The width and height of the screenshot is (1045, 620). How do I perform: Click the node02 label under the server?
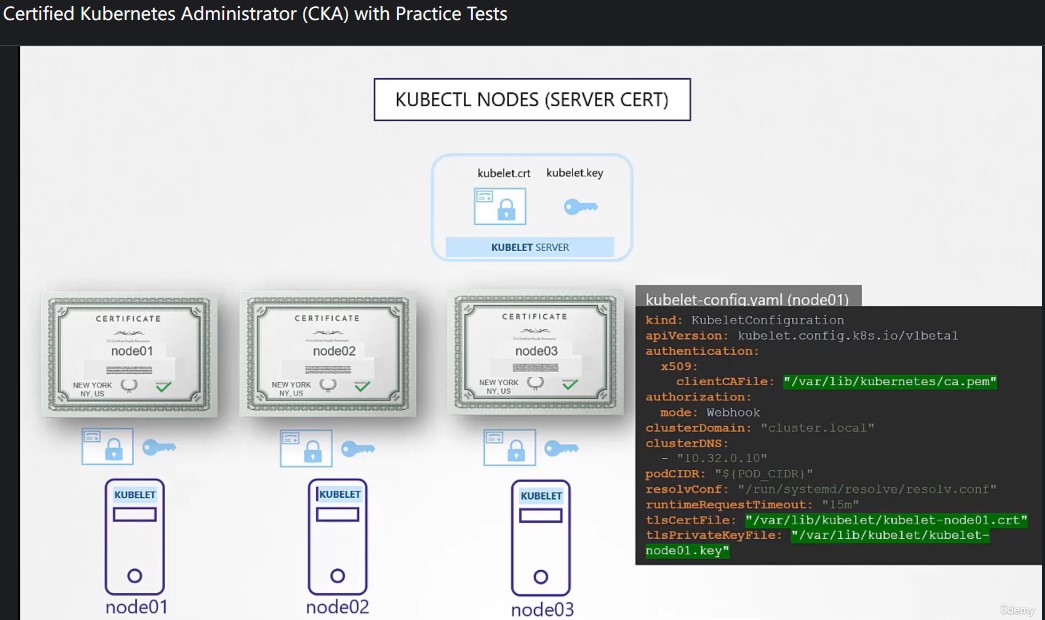pyautogui.click(x=337, y=607)
